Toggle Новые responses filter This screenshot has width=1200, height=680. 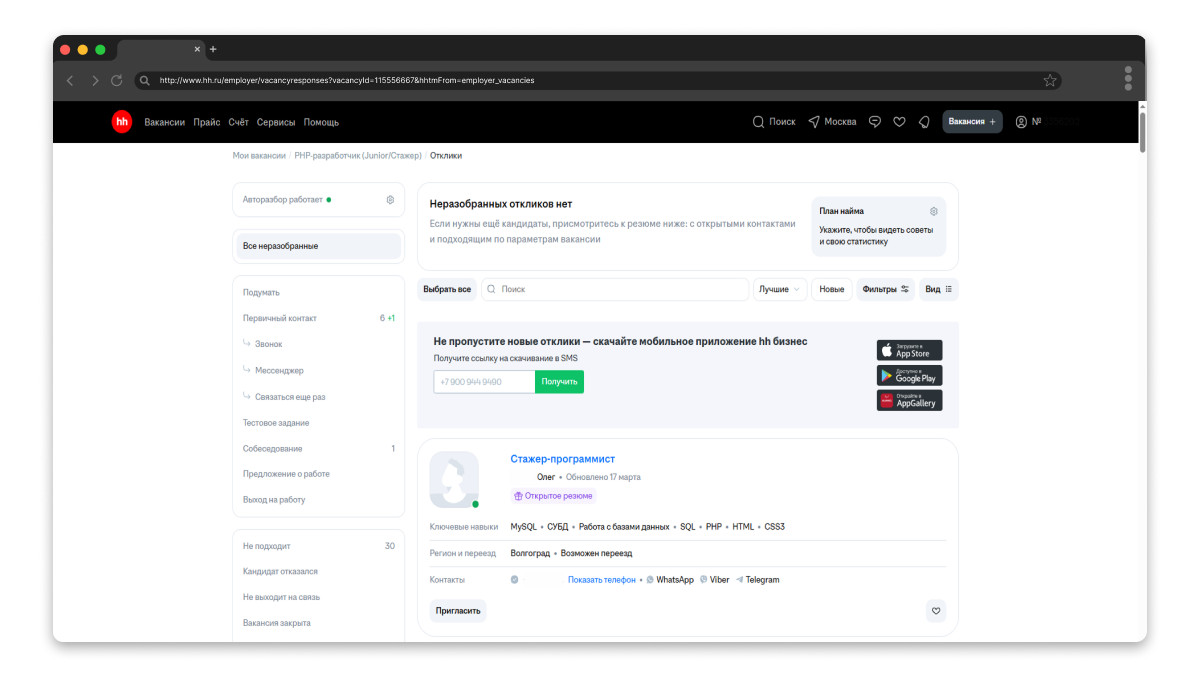point(831,289)
